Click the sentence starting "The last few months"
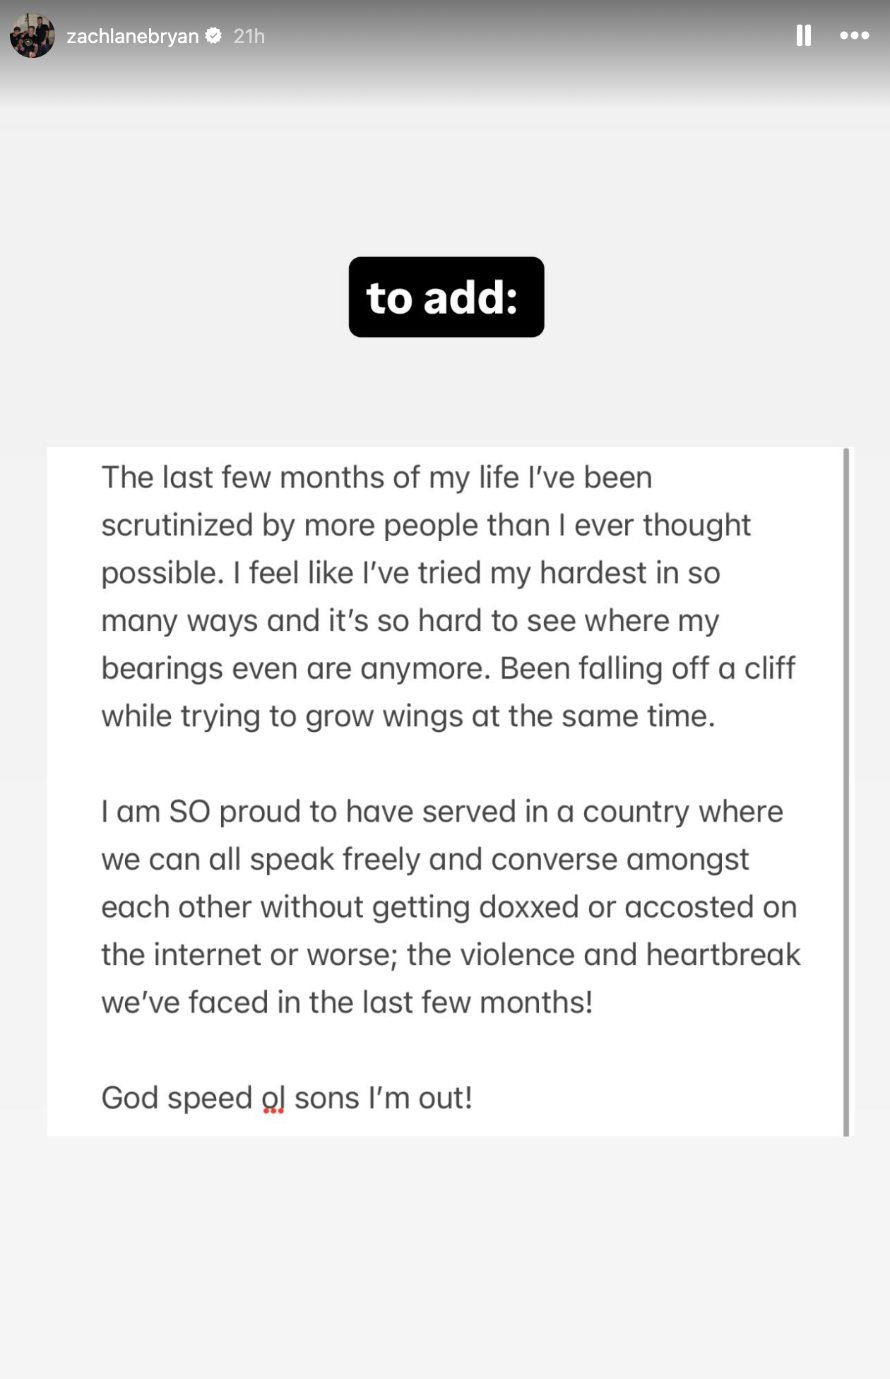This screenshot has height=1379, width=890. point(376,477)
